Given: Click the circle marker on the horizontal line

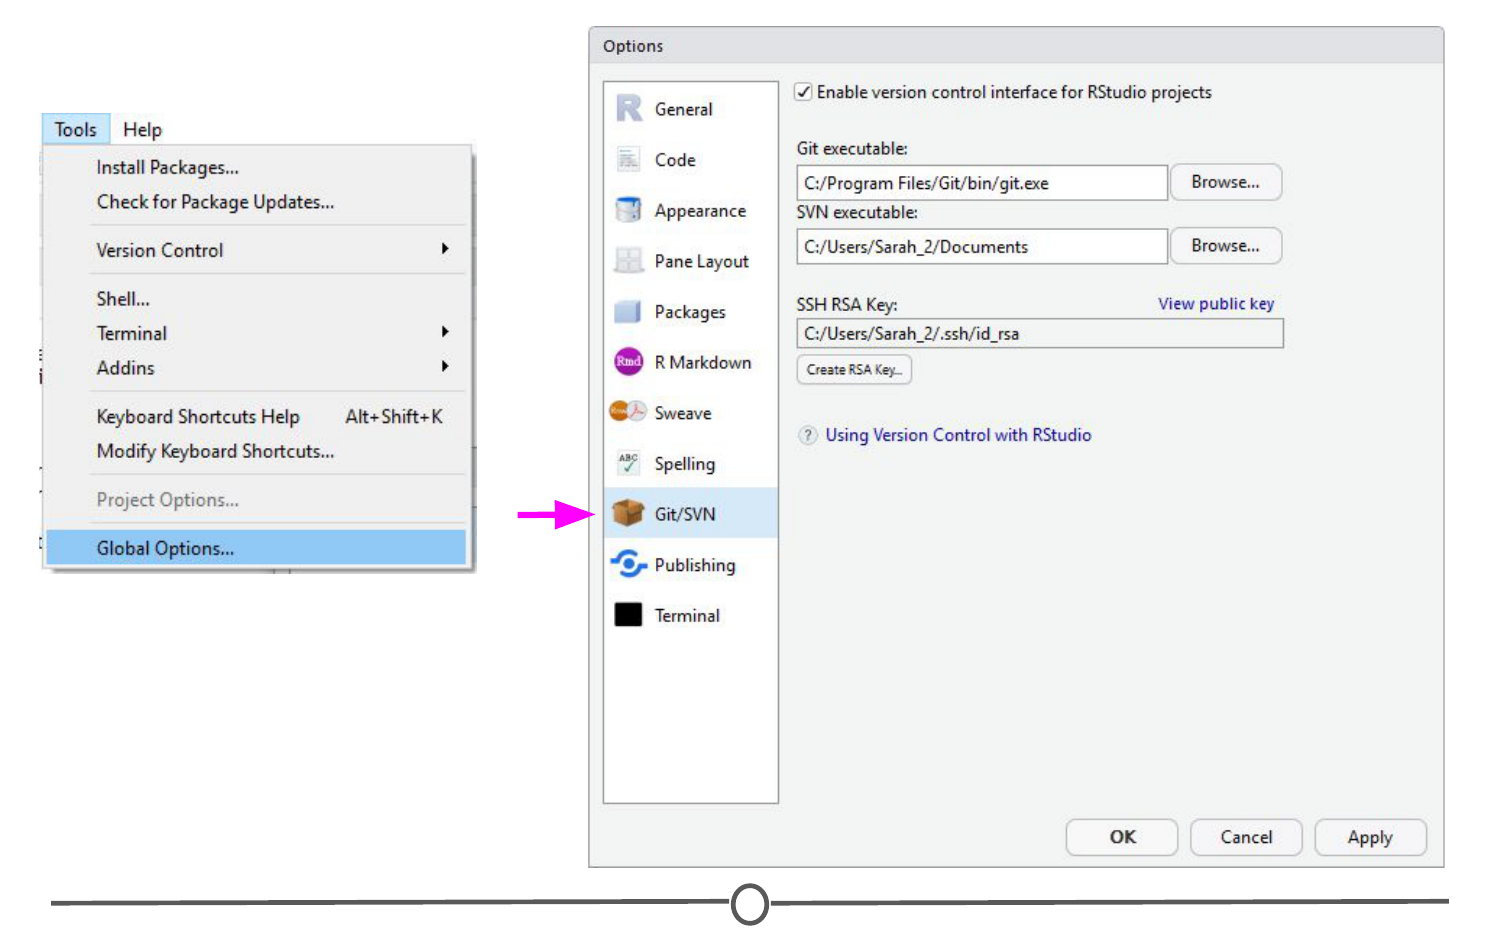Looking at the screenshot, I should [x=750, y=904].
